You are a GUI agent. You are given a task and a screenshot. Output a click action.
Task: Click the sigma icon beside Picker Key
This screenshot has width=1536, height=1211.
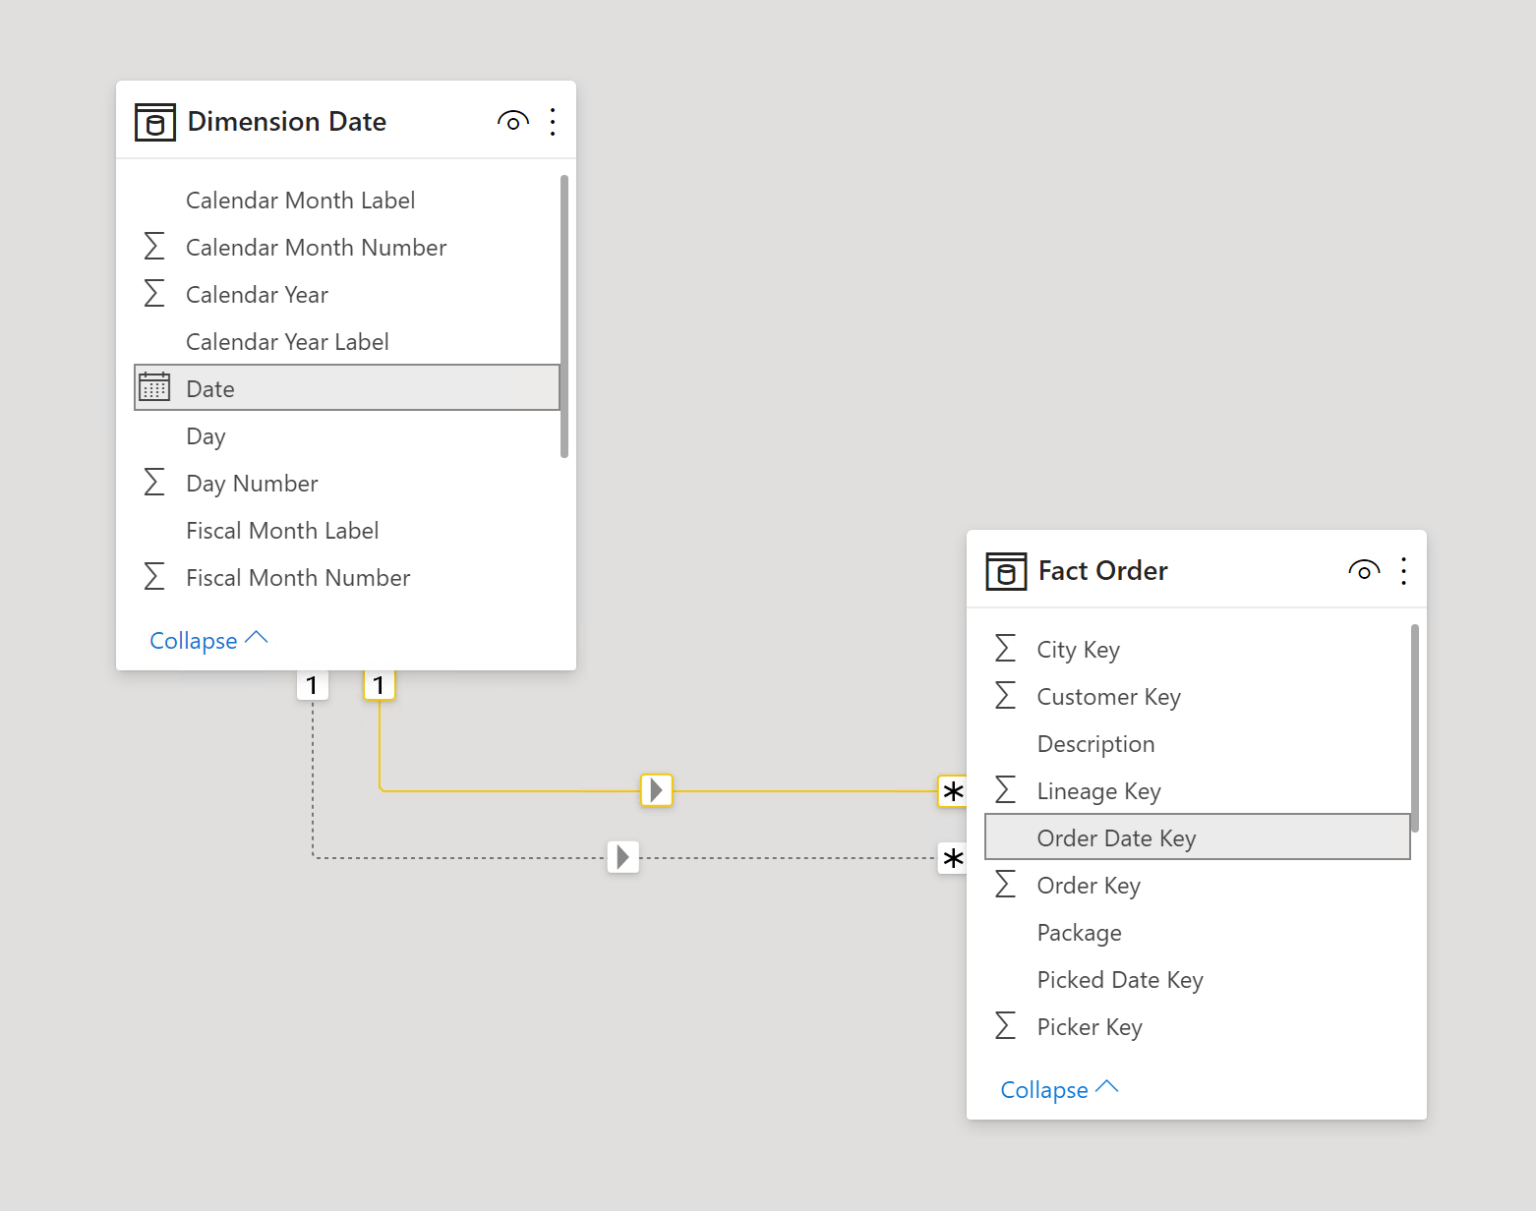pos(1006,1026)
